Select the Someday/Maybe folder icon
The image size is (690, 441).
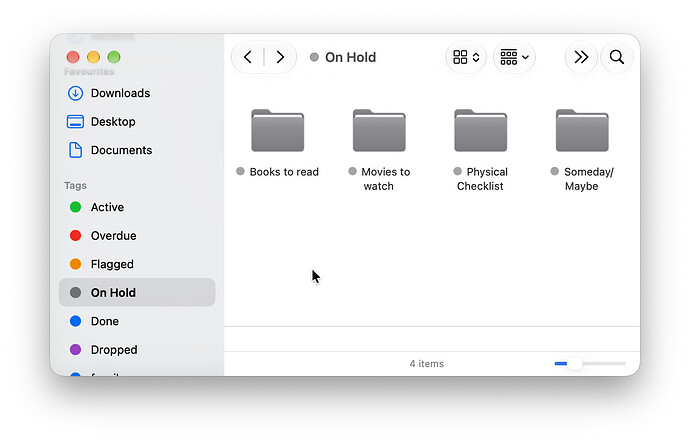pos(582,130)
